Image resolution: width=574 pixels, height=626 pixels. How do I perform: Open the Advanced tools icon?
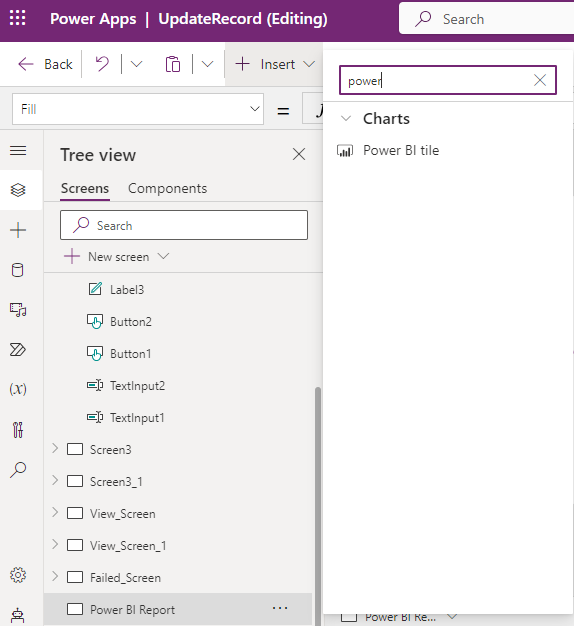pos(18,430)
